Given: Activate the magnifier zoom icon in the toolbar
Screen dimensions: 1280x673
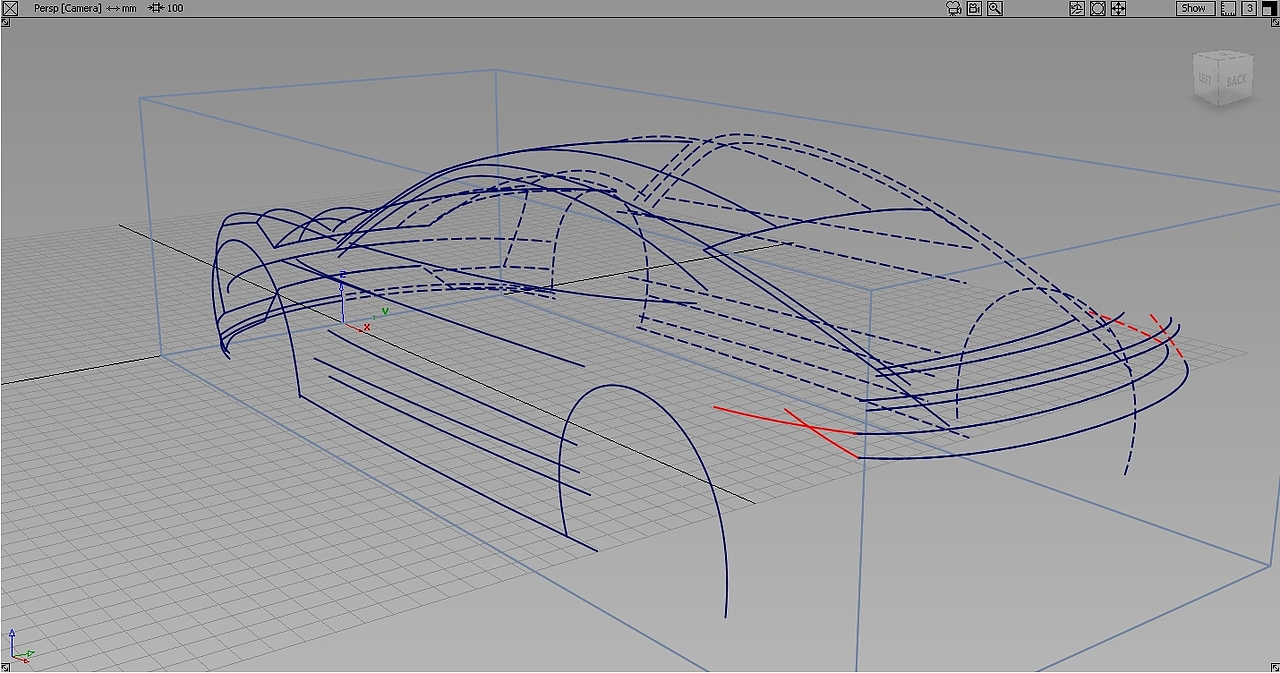Looking at the screenshot, I should pos(995,8).
